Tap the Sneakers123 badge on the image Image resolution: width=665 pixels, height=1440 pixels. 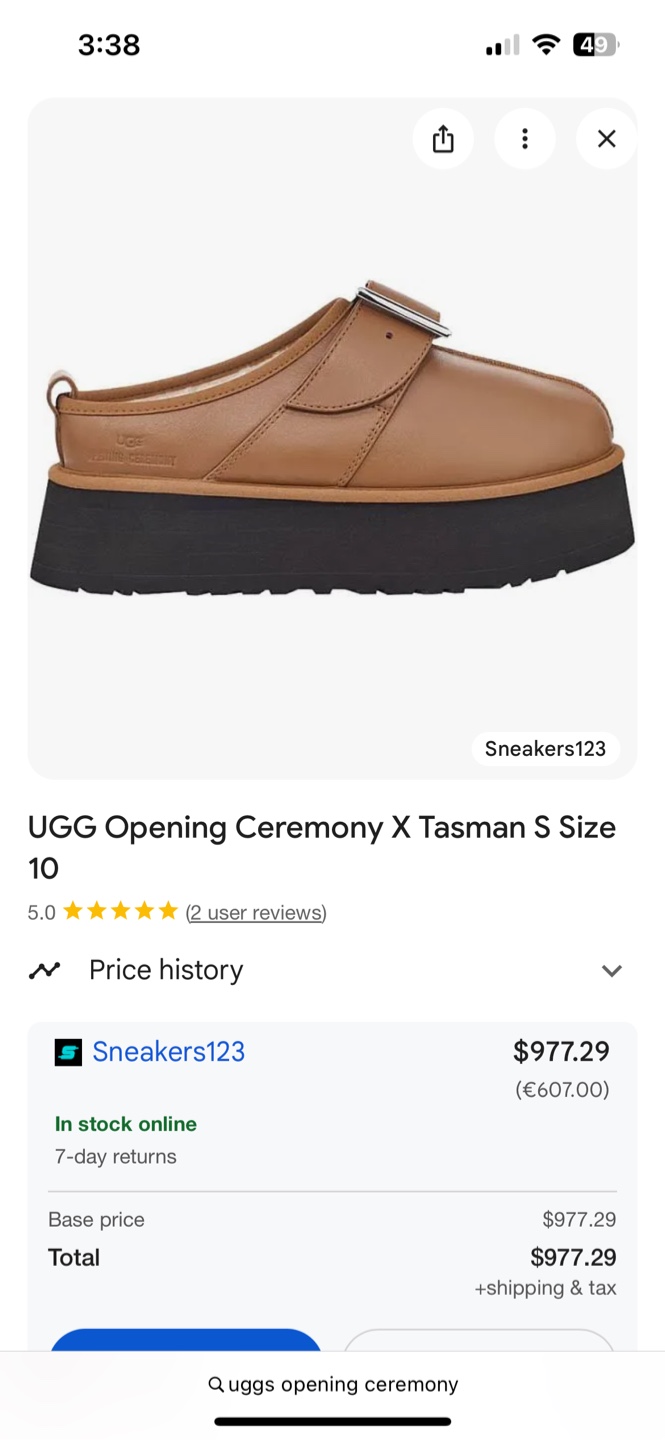coord(545,748)
